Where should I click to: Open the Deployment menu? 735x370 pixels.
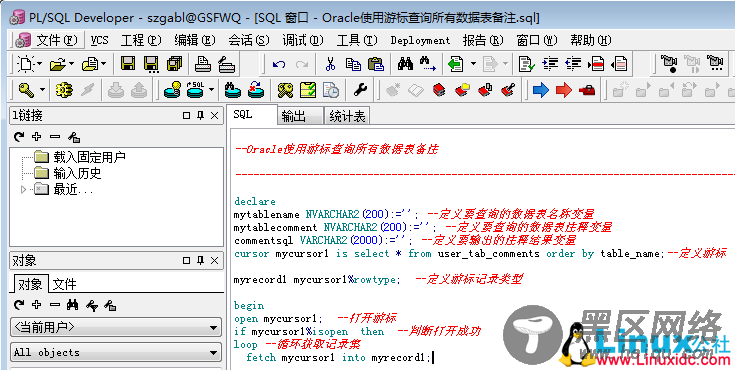coord(420,41)
